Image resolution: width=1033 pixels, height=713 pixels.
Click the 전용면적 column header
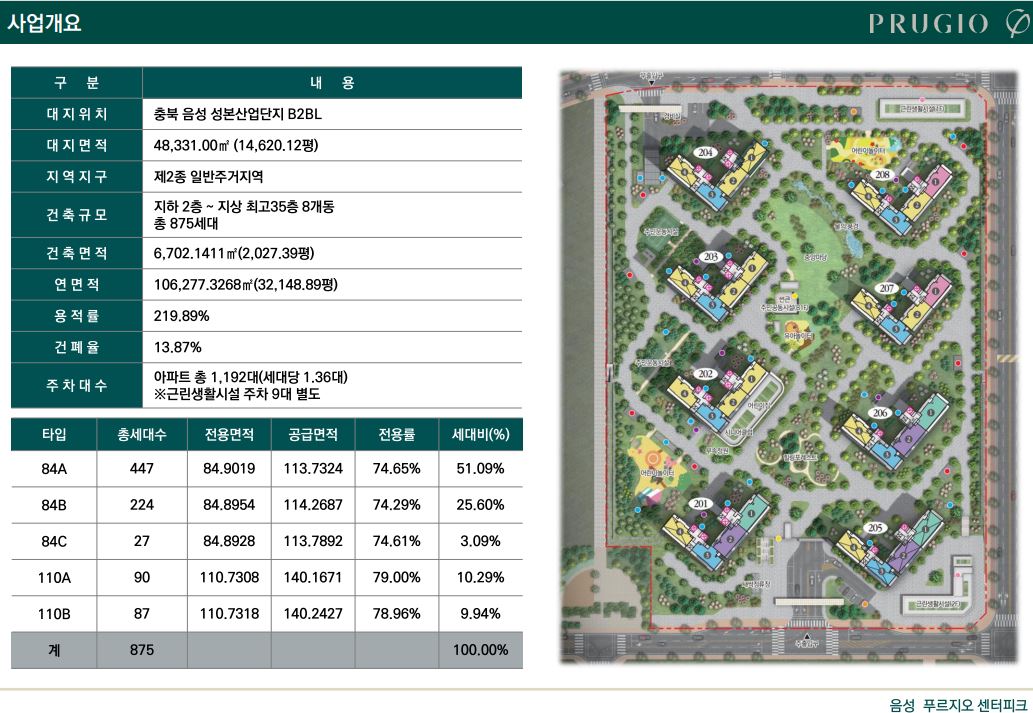[229, 434]
